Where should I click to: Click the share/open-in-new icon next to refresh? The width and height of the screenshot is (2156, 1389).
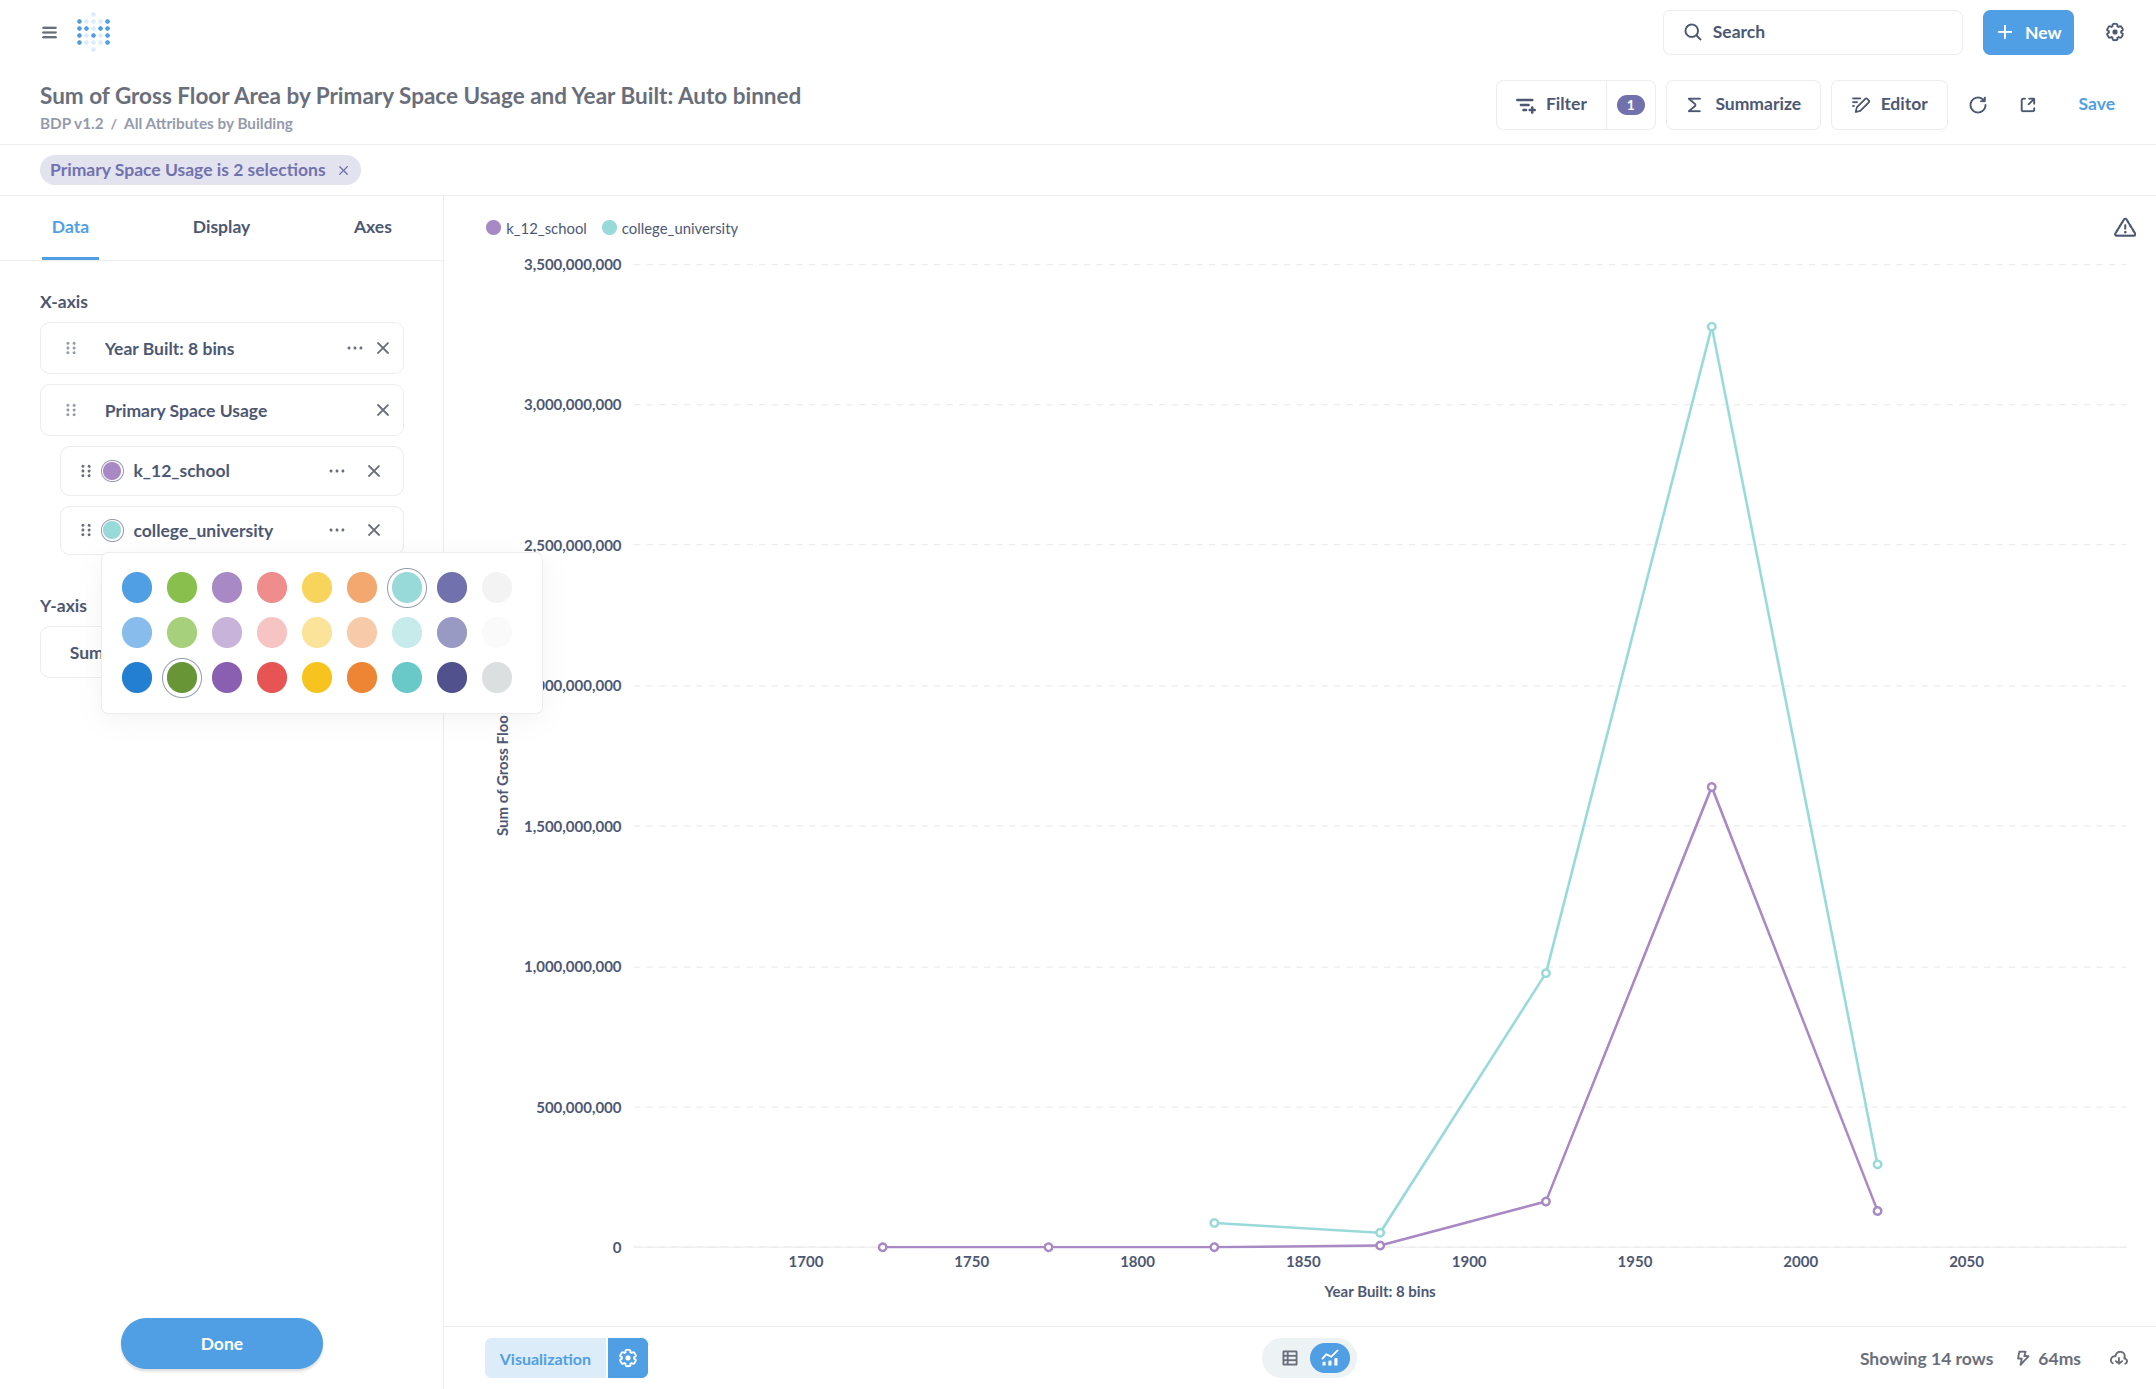click(2027, 105)
